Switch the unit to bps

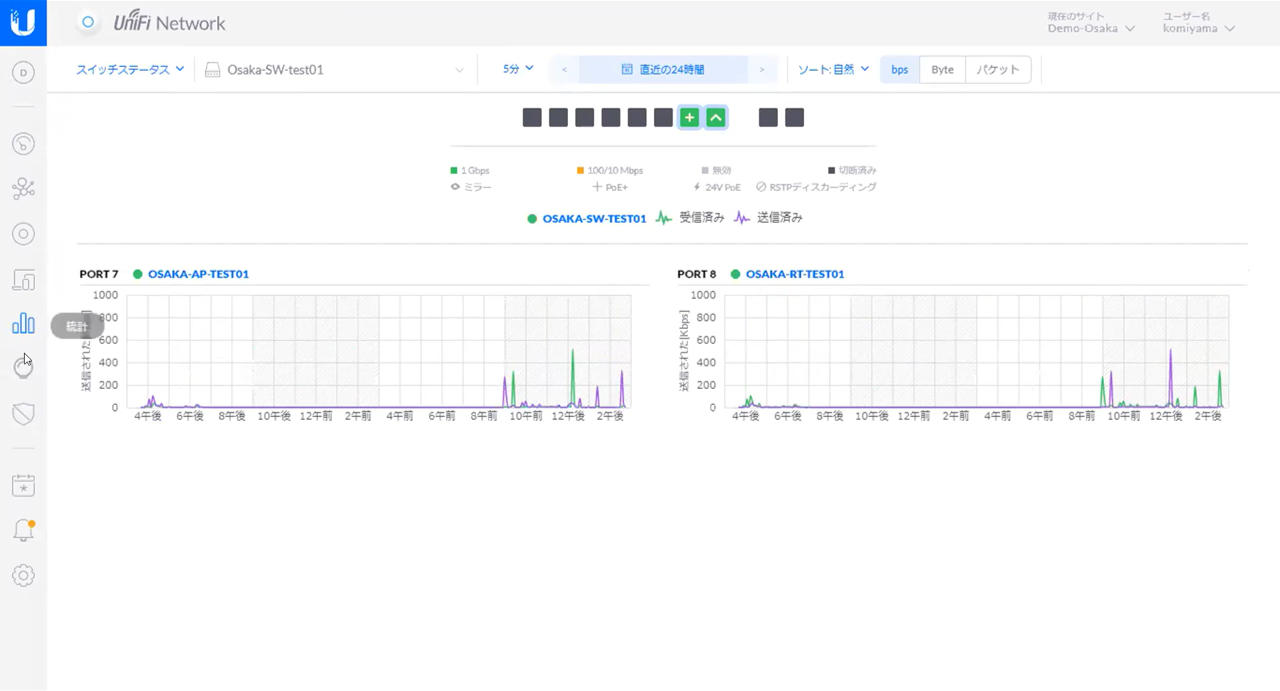click(900, 70)
